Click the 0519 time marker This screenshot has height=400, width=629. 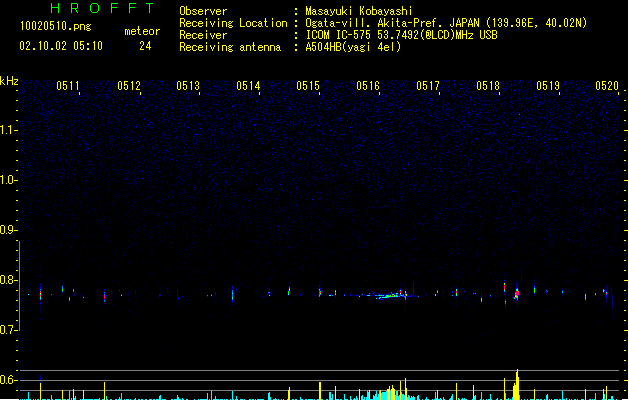548,85
